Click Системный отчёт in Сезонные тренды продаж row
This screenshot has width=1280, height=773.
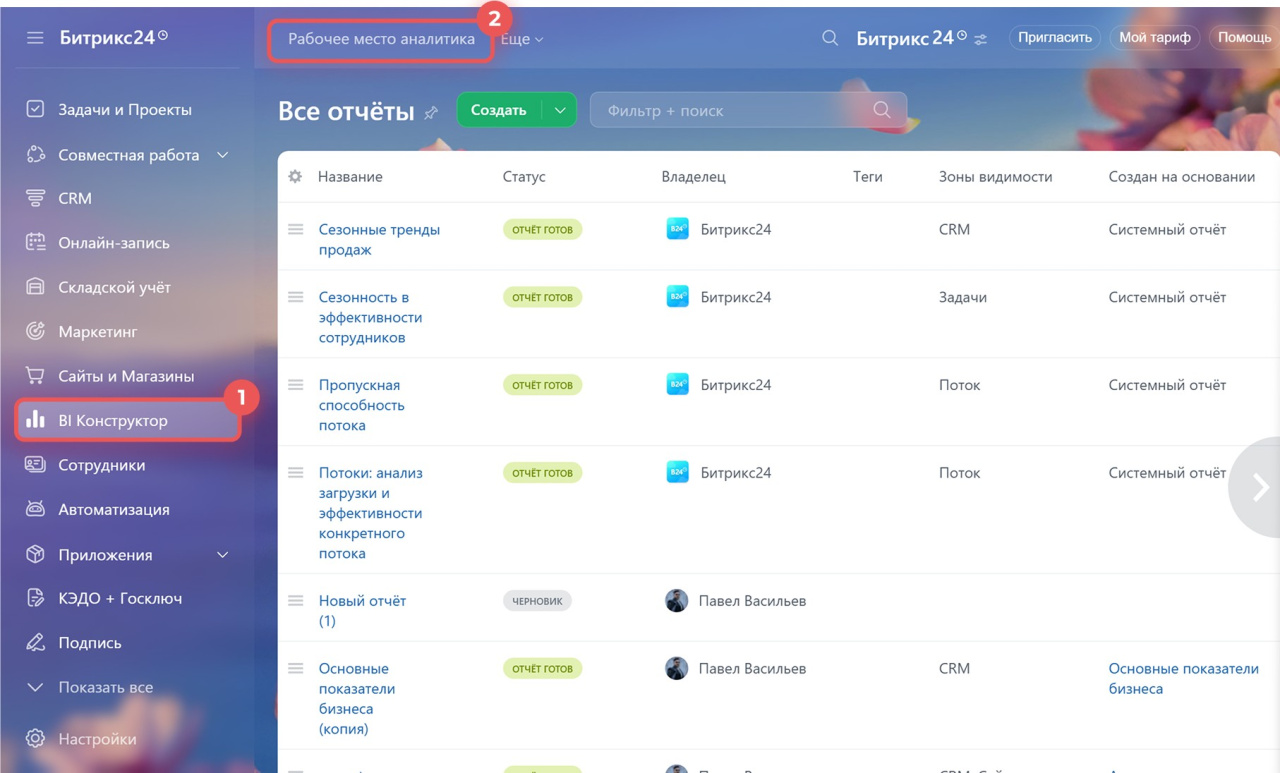pyautogui.click(x=1167, y=229)
